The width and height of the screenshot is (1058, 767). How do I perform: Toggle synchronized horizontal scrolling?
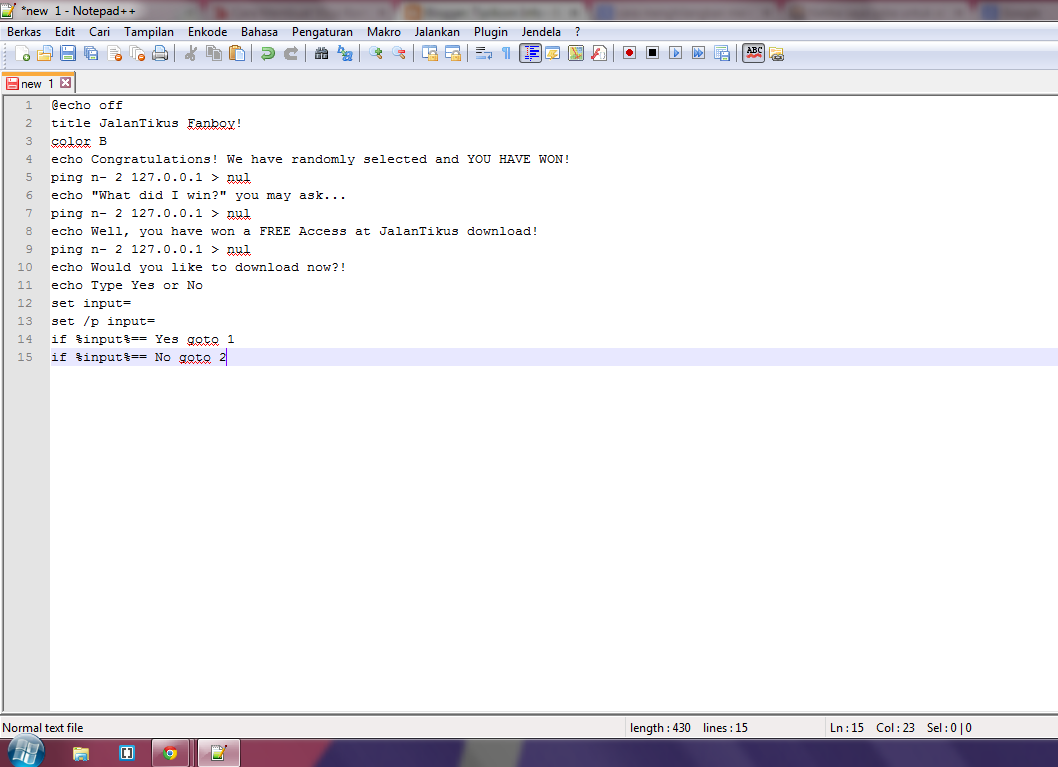pyautogui.click(x=453, y=53)
